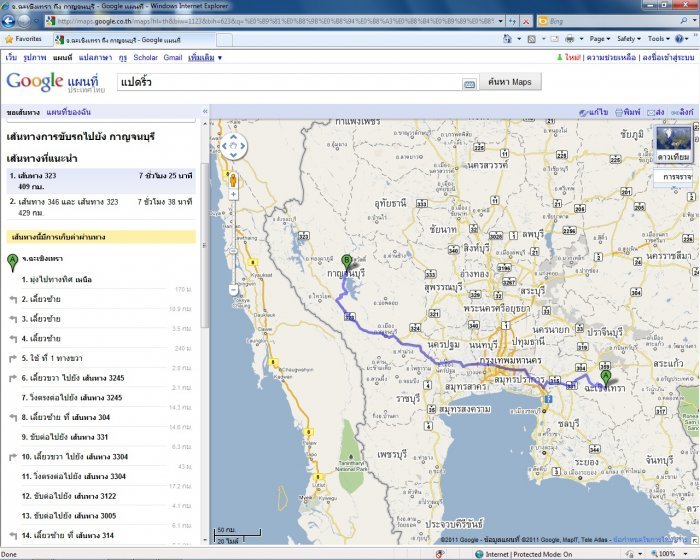Click the IE Back navigation button
700x560 pixels.
click(x=8, y=21)
